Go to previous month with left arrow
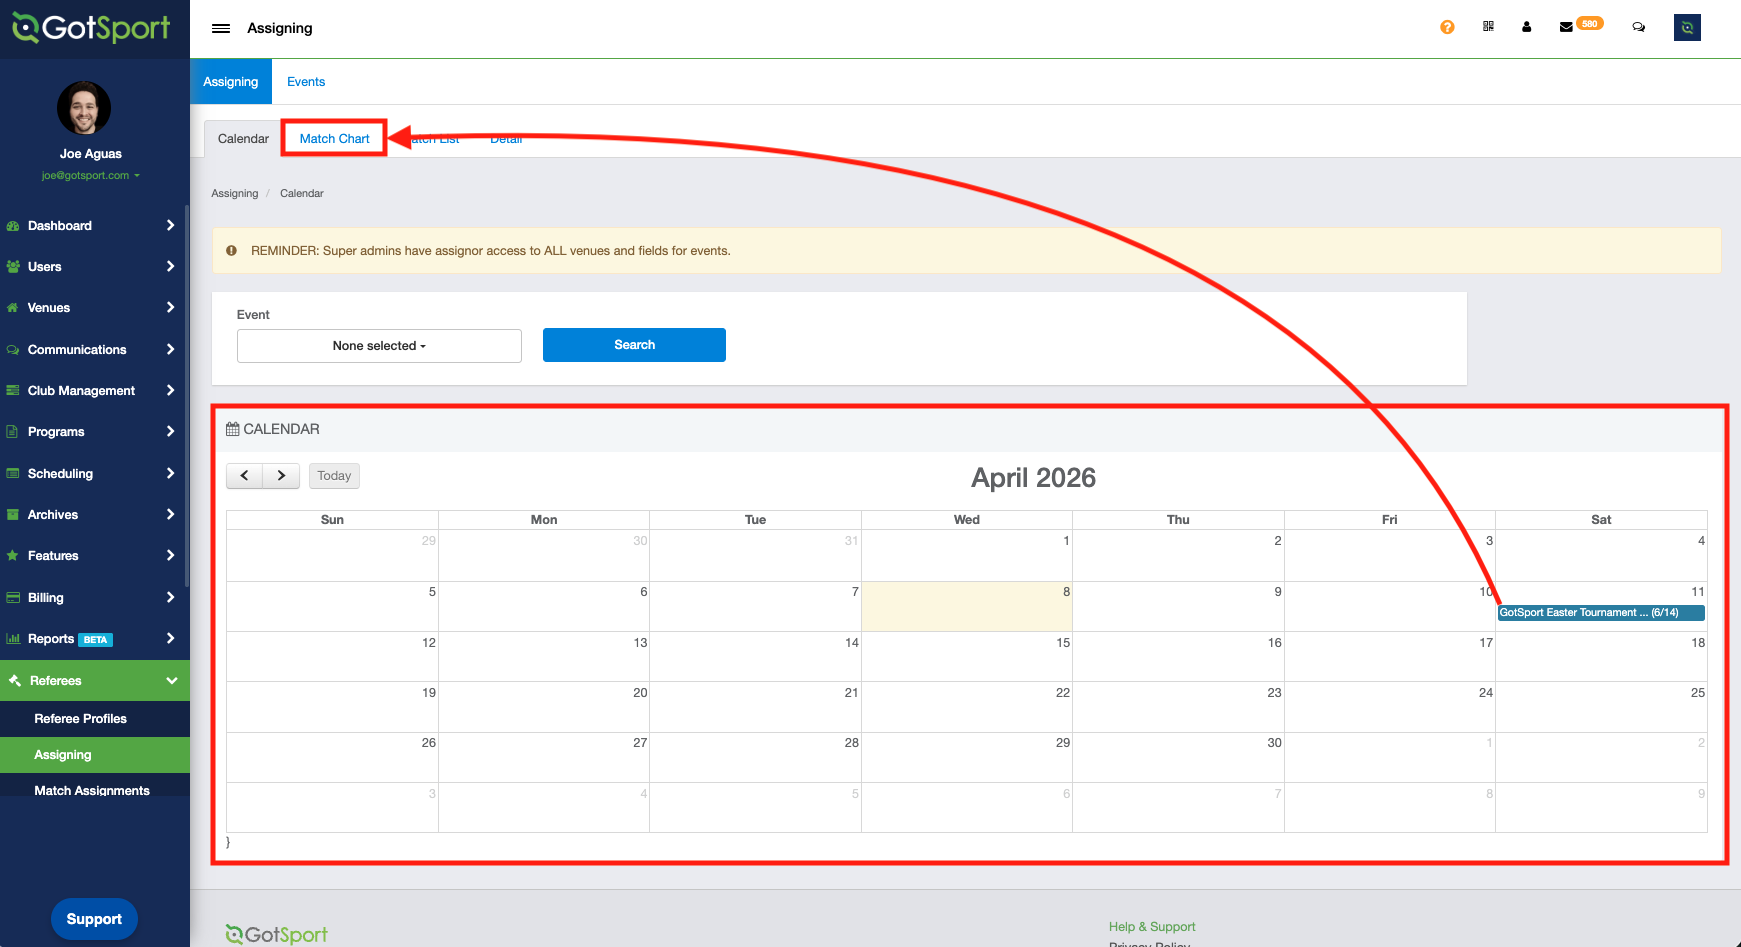1741x947 pixels. (245, 476)
